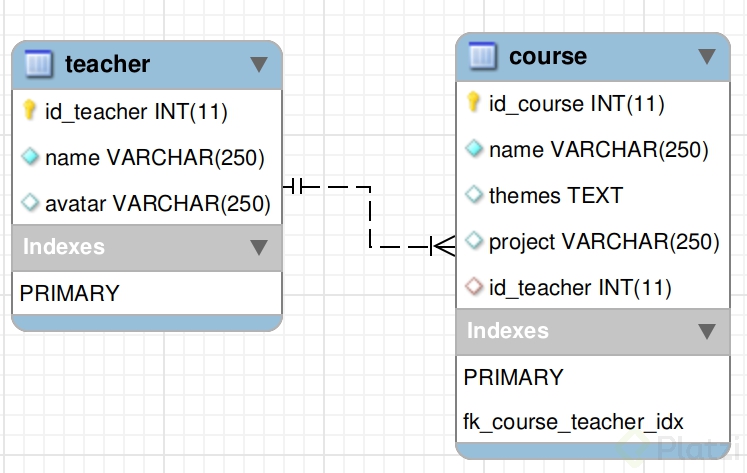This screenshot has height=473, width=747.
Task: Click the id_course primary key icon
Action: click(x=474, y=103)
